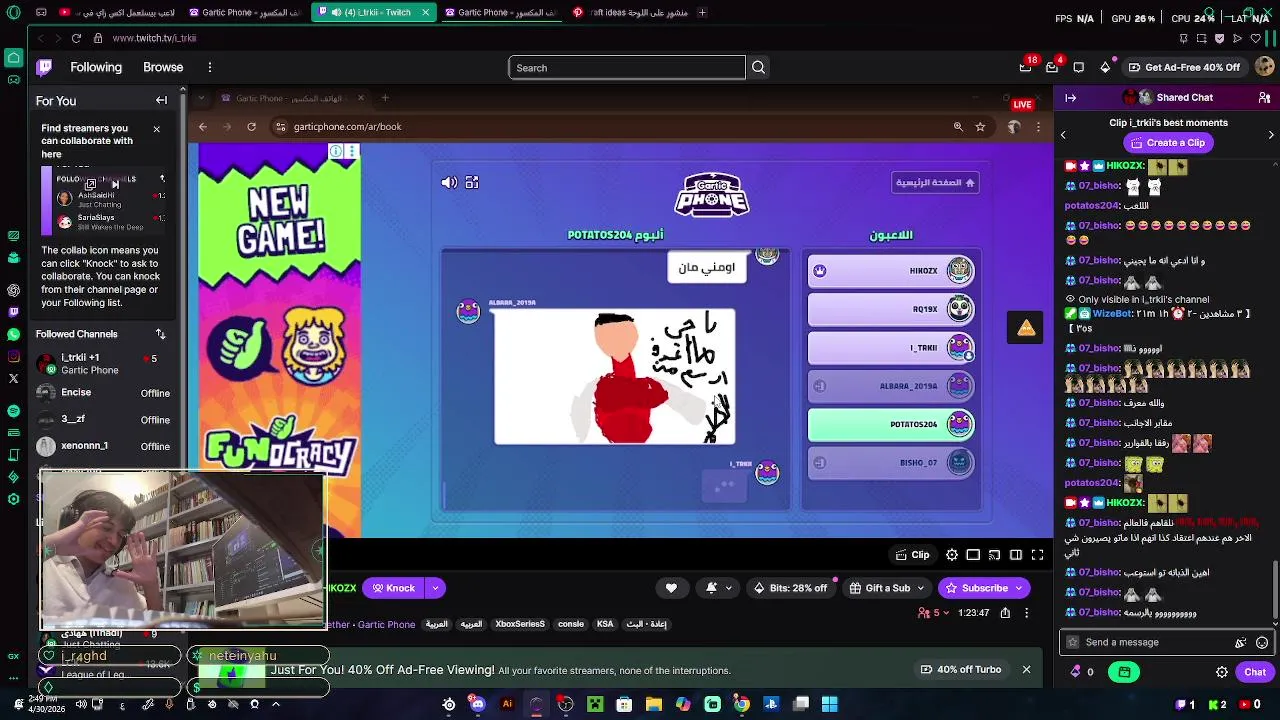Dismiss the 40% off Turbo banner

(1026, 669)
